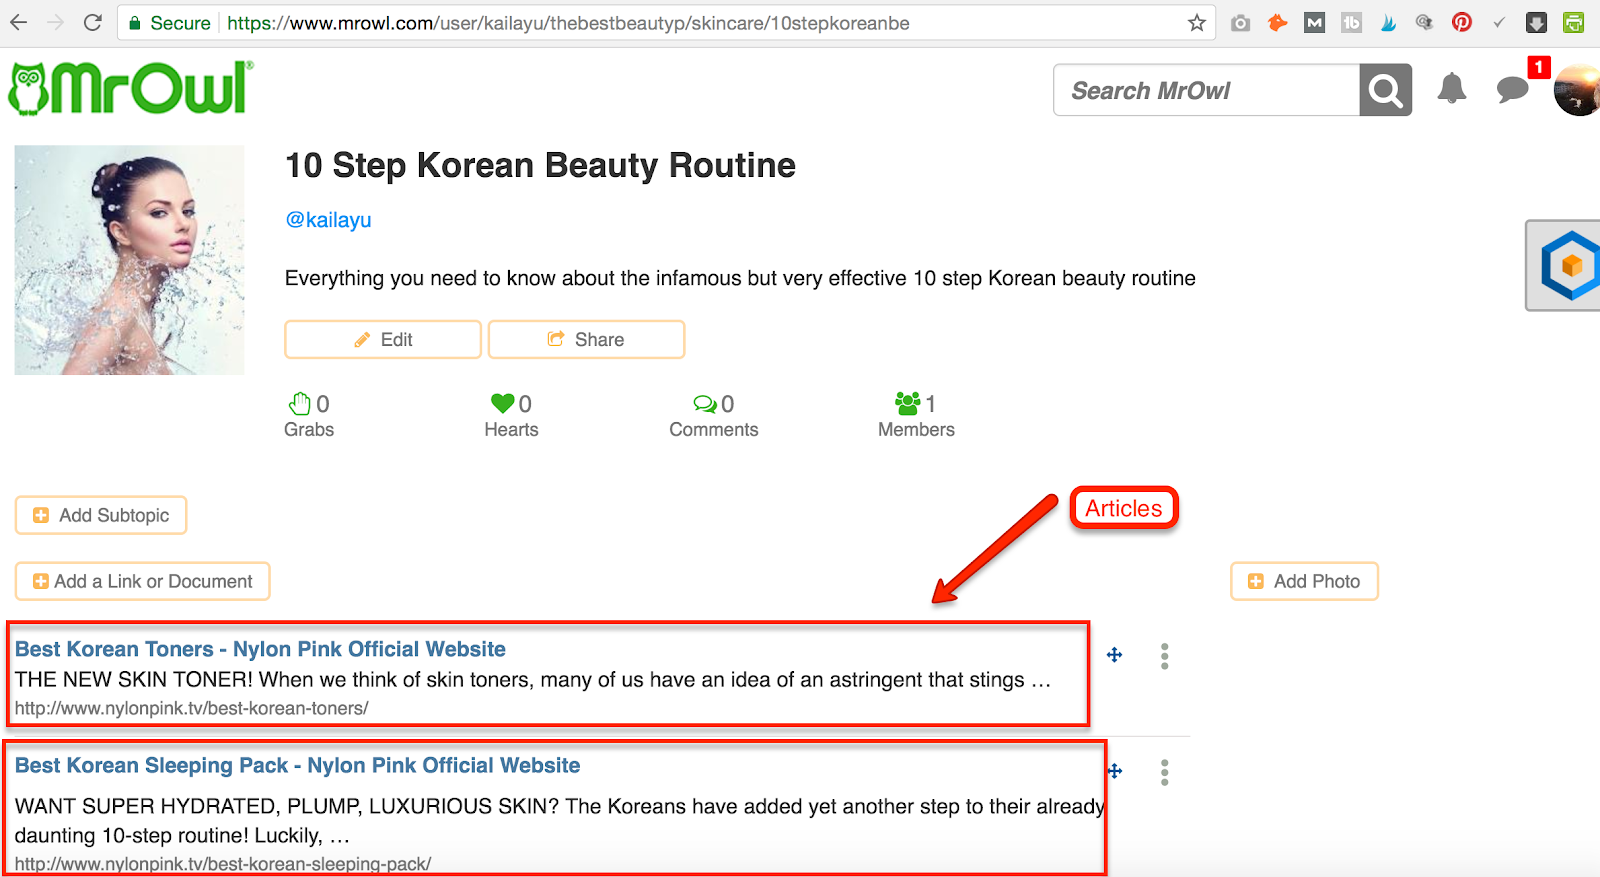
Task: Click the green printer extension icon
Action: pos(1573,22)
